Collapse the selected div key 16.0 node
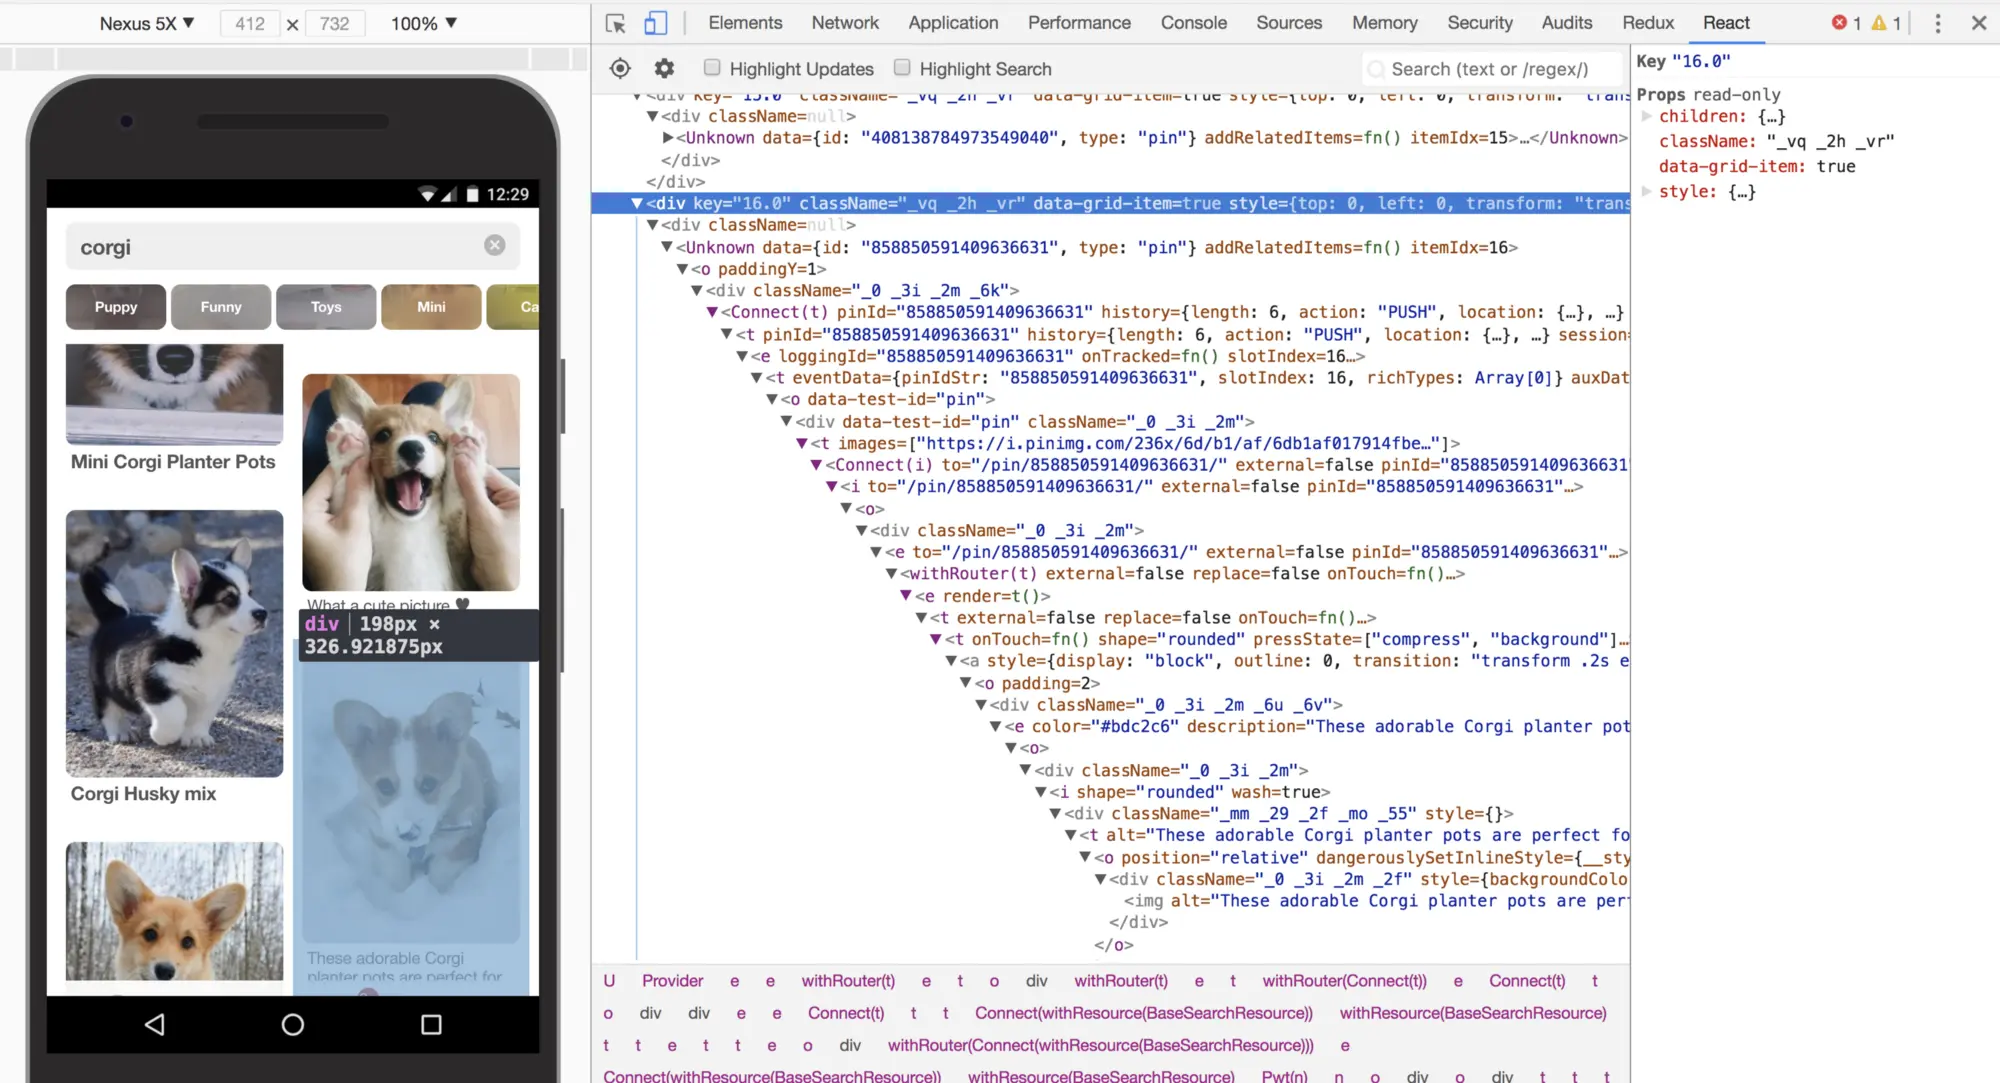2000x1083 pixels. (x=636, y=203)
